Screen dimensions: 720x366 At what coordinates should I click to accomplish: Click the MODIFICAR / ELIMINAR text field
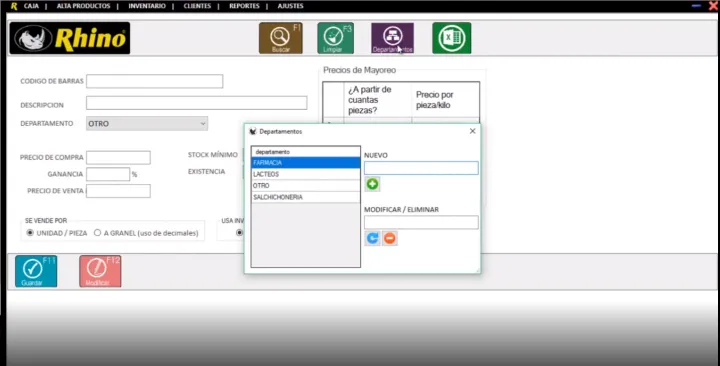pyautogui.click(x=421, y=222)
